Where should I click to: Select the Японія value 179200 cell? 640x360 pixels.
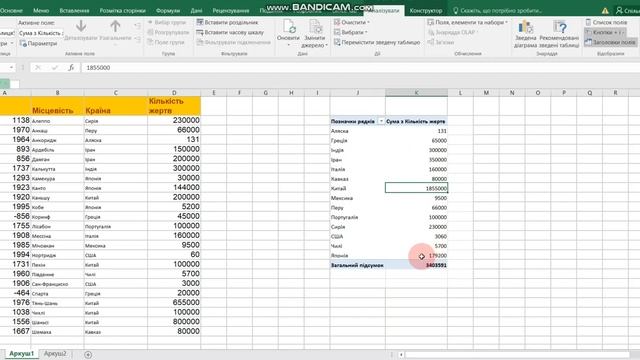pos(416,256)
